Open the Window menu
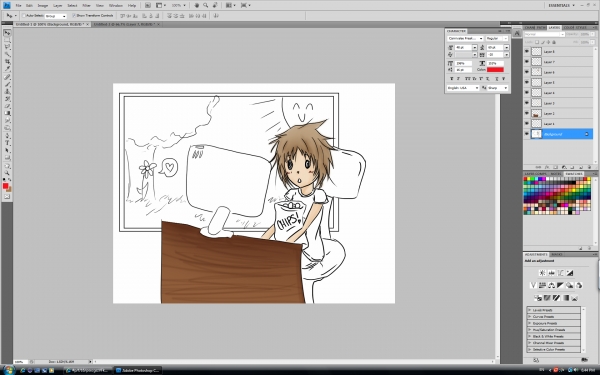The width and height of the screenshot is (600, 375). [116, 5]
